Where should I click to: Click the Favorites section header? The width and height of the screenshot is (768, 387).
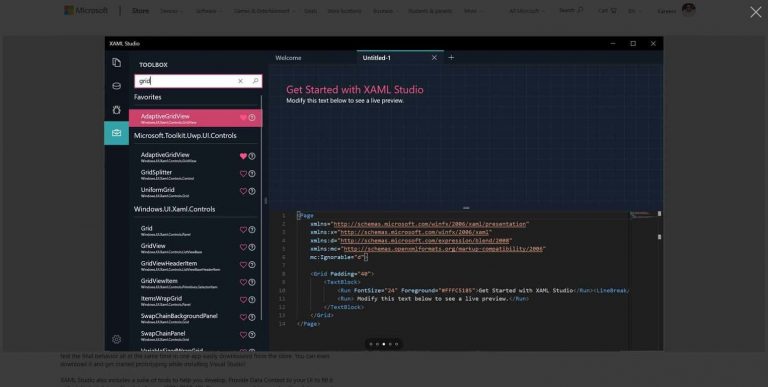pyautogui.click(x=147, y=97)
